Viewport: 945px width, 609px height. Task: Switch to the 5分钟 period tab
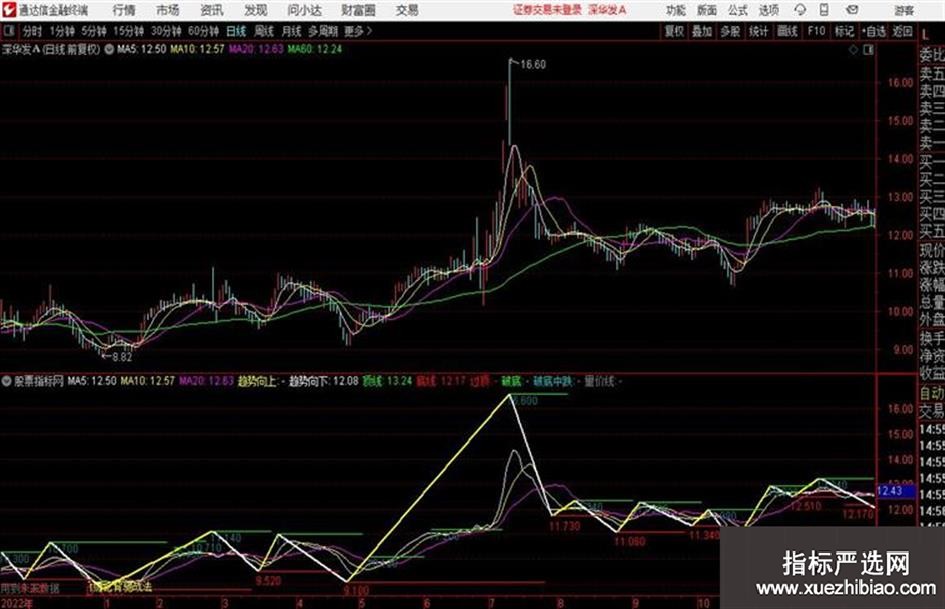pos(93,31)
